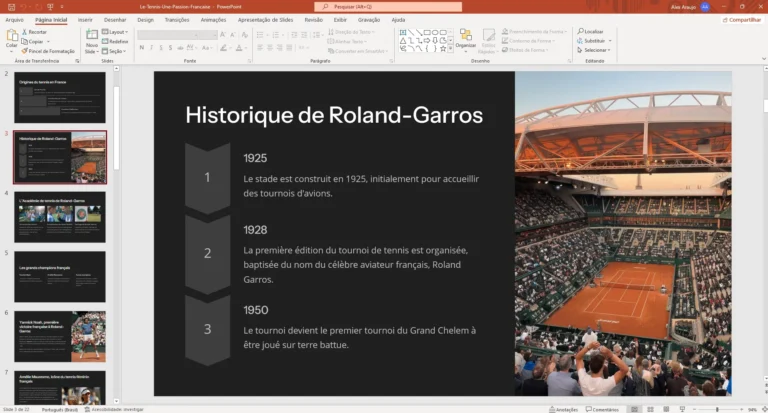
Task: Open Colar dropdown arrow below paste
Action: [x=11, y=51]
